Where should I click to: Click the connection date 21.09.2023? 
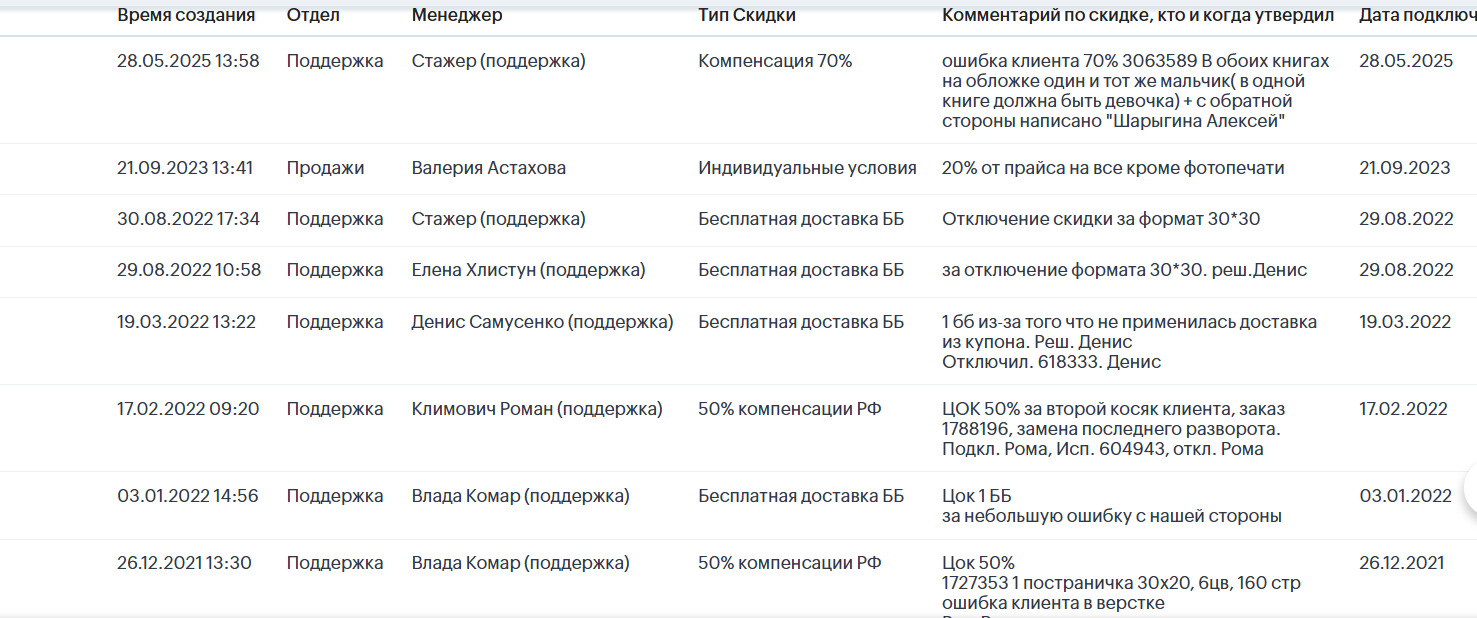[1405, 168]
